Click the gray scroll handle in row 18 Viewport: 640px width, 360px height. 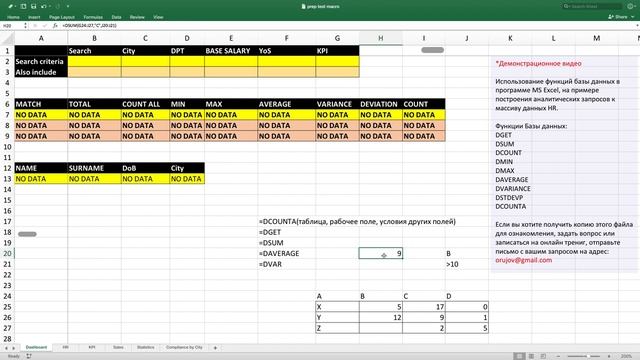[27, 234]
